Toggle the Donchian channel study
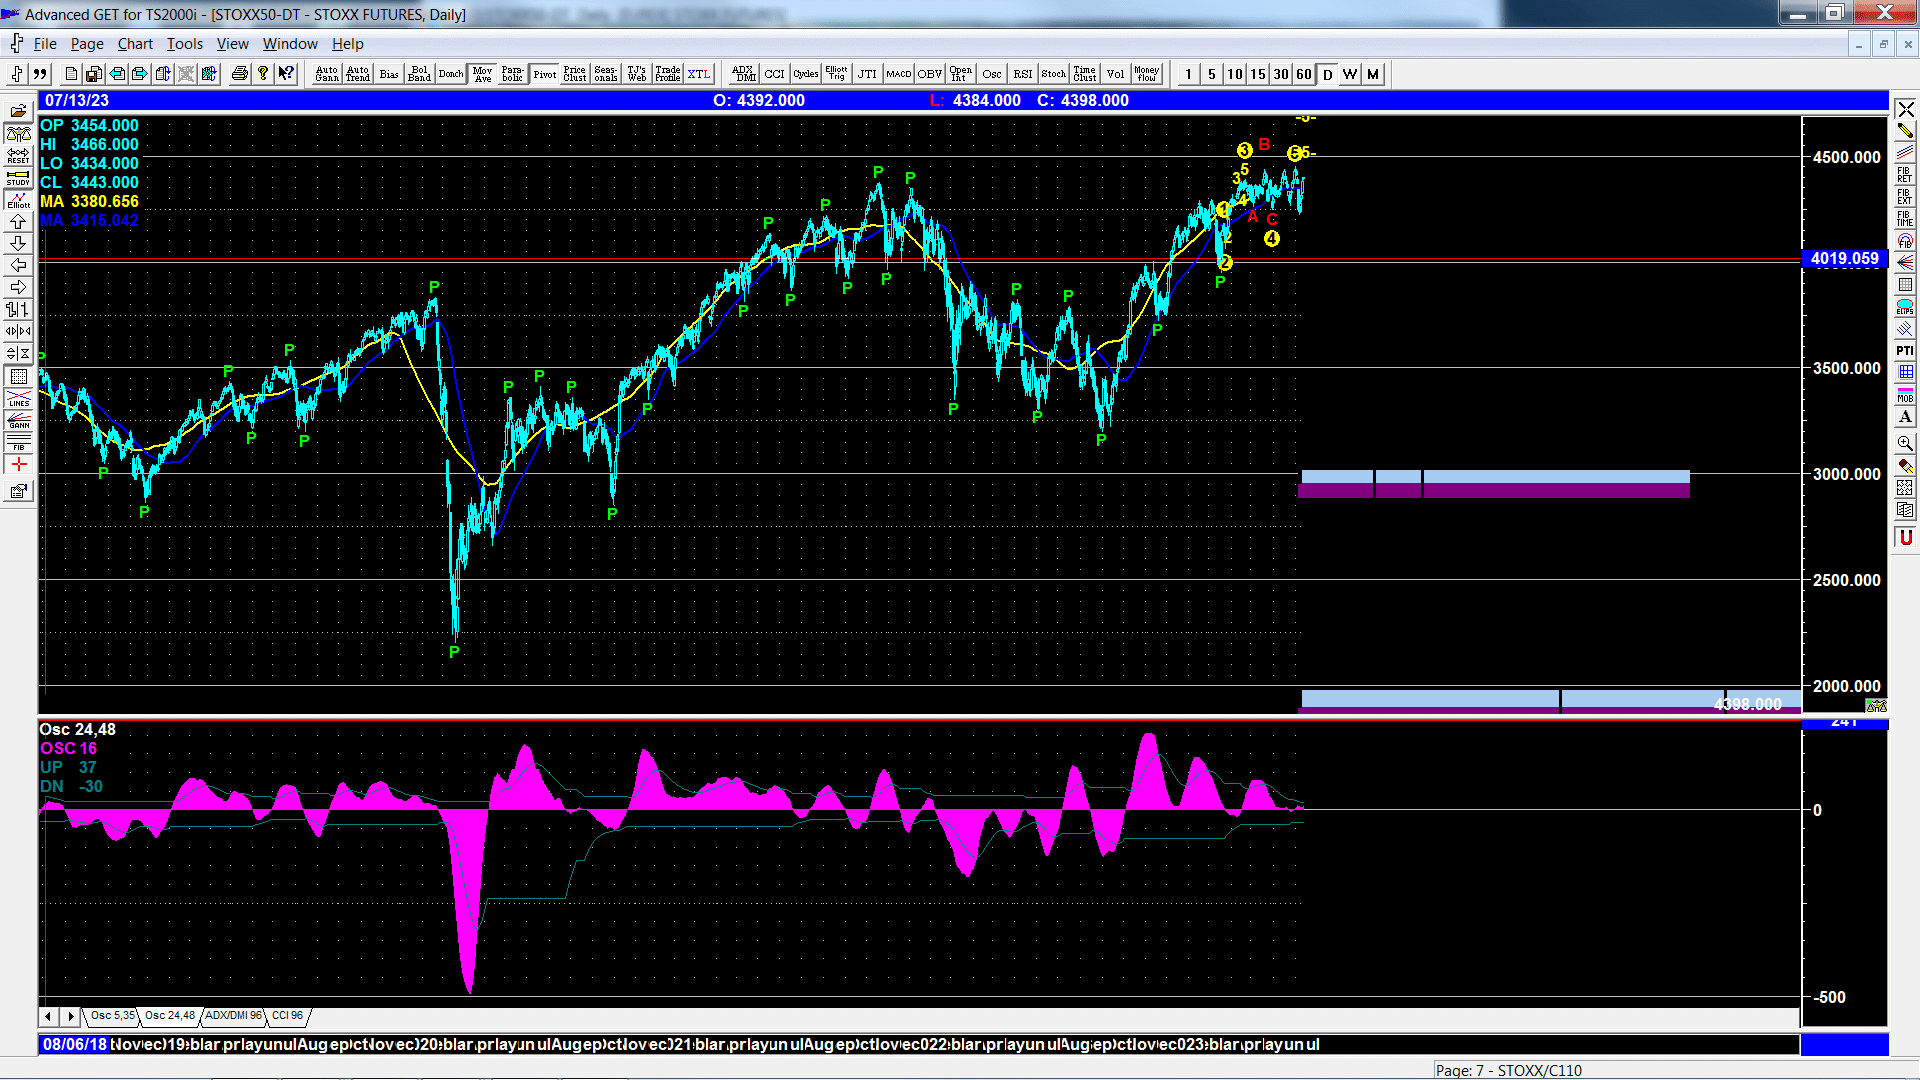This screenshot has width=1920, height=1080. point(451,74)
